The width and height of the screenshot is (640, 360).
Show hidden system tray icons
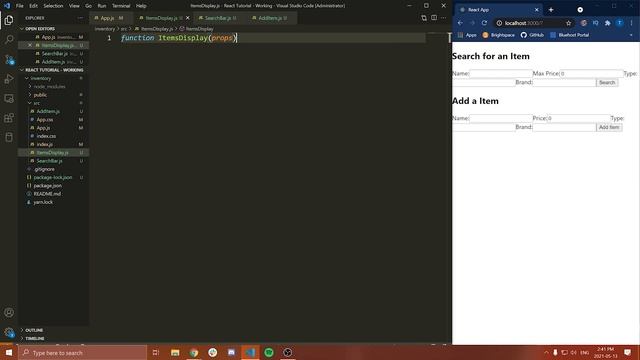pyautogui.click(x=546, y=353)
